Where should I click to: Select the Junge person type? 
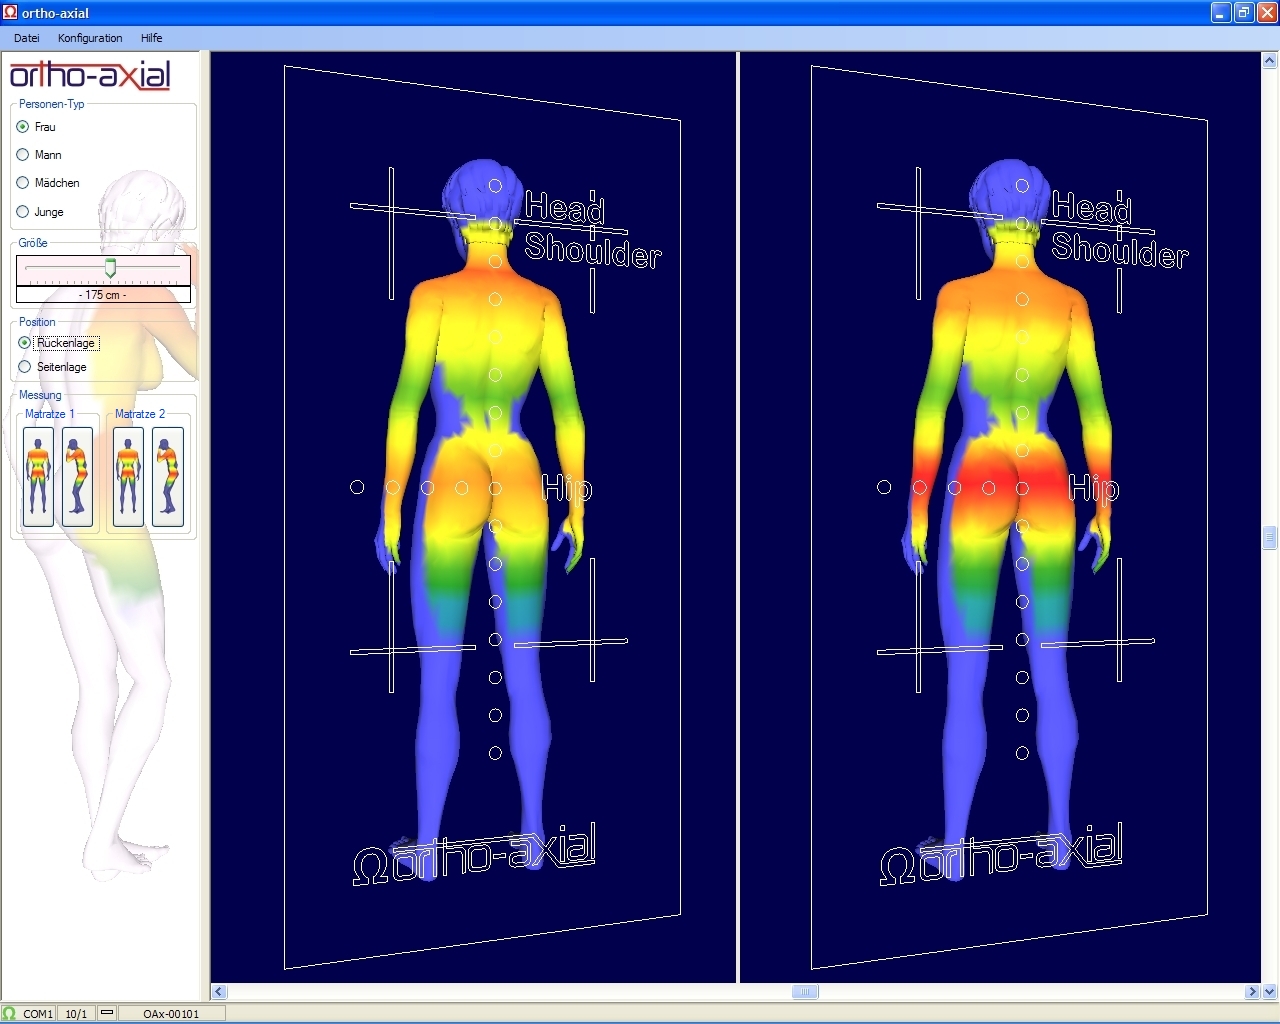(40, 212)
